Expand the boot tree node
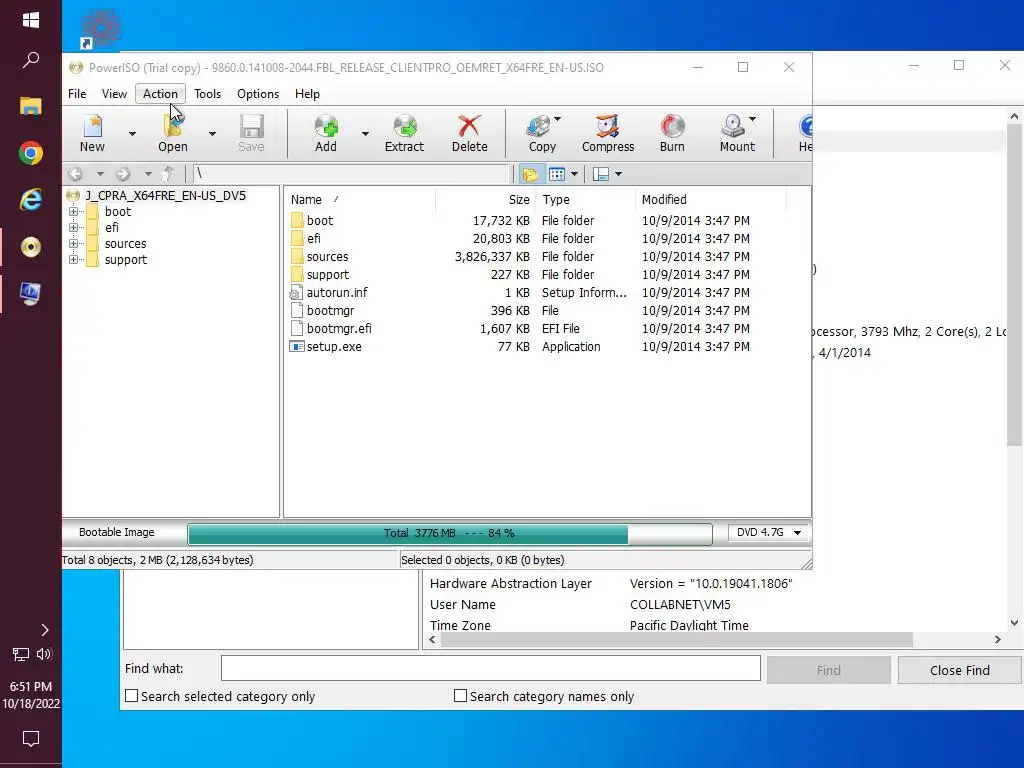The image size is (1024, 768). coord(73,212)
